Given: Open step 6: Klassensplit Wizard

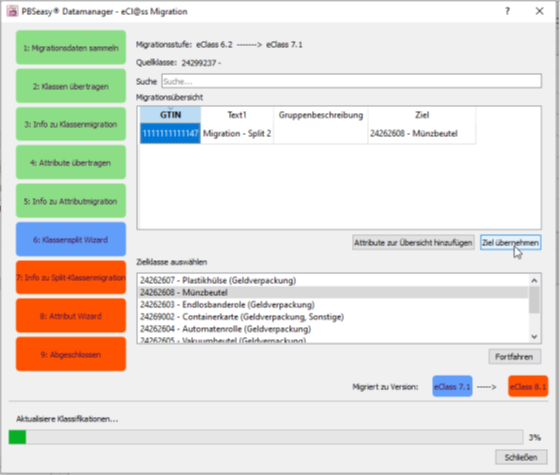Looking at the screenshot, I should 71,239.
